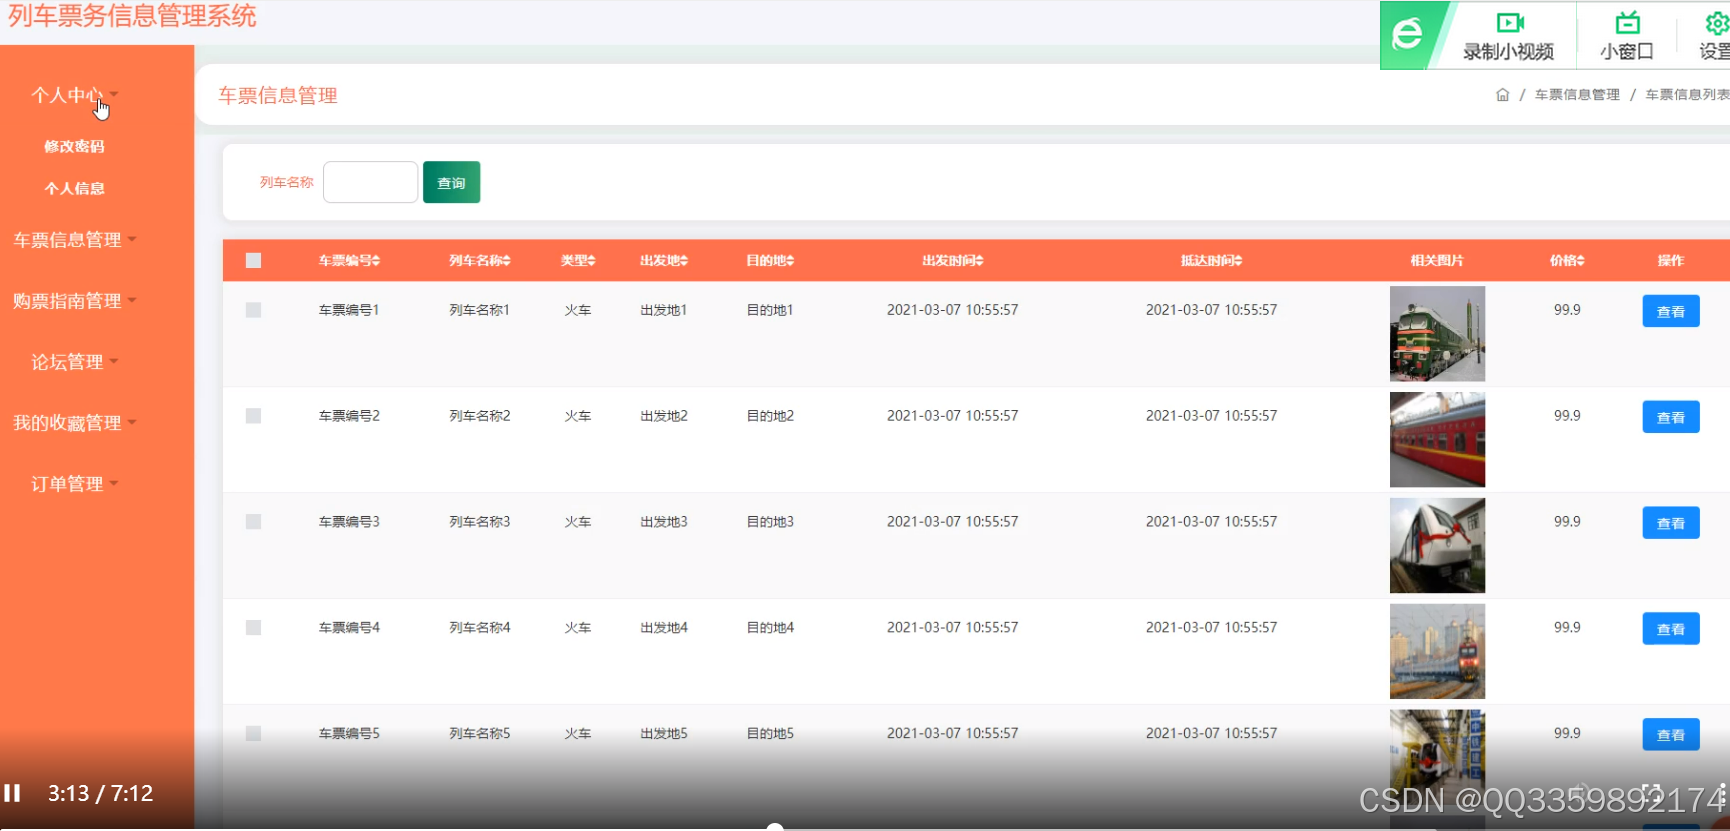
Task: View details of 车票编号2 with 查看
Action: click(1670, 417)
